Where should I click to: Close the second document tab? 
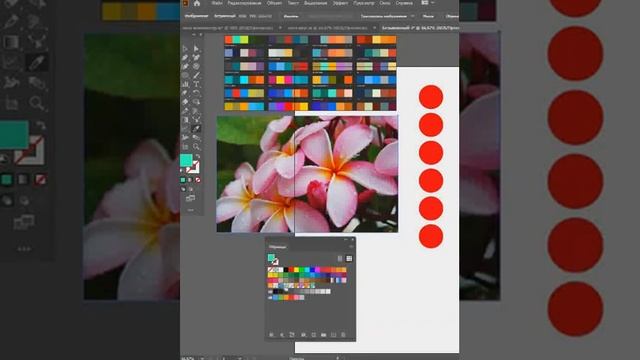point(374,28)
